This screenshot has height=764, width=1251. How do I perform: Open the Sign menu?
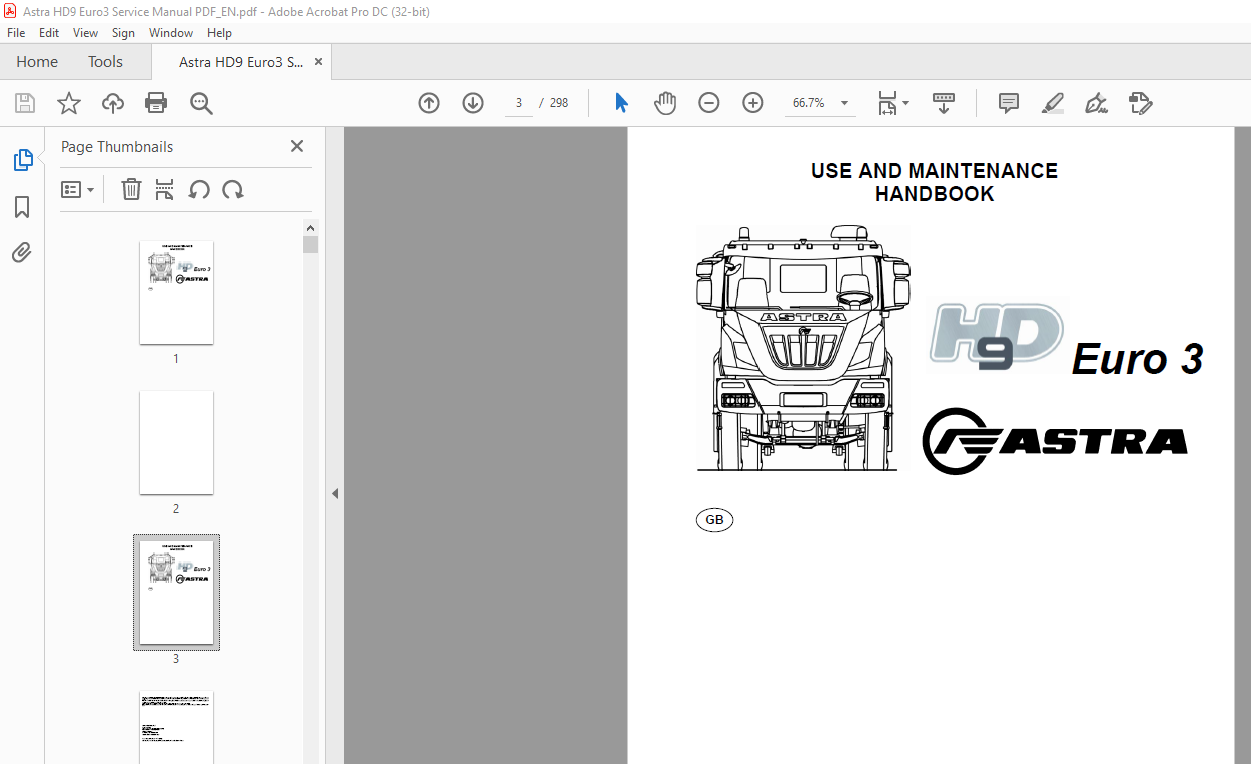[123, 33]
